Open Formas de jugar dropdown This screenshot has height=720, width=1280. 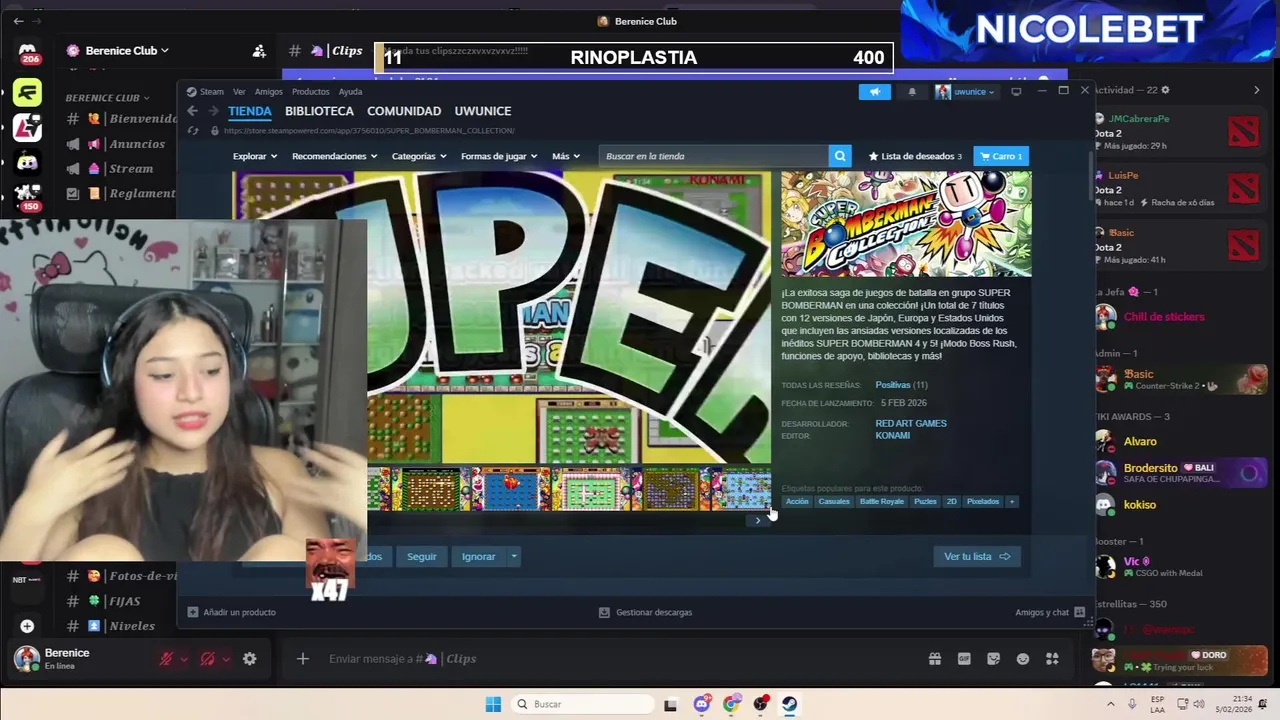click(x=499, y=156)
